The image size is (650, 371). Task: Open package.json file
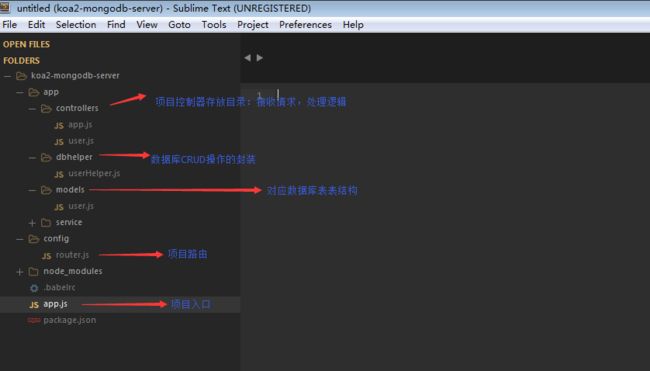click(x=70, y=320)
